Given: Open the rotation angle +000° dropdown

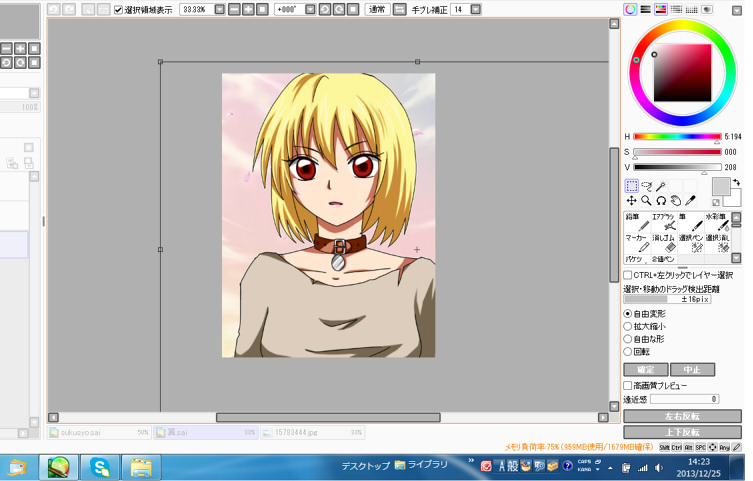Looking at the screenshot, I should pyautogui.click(x=310, y=9).
